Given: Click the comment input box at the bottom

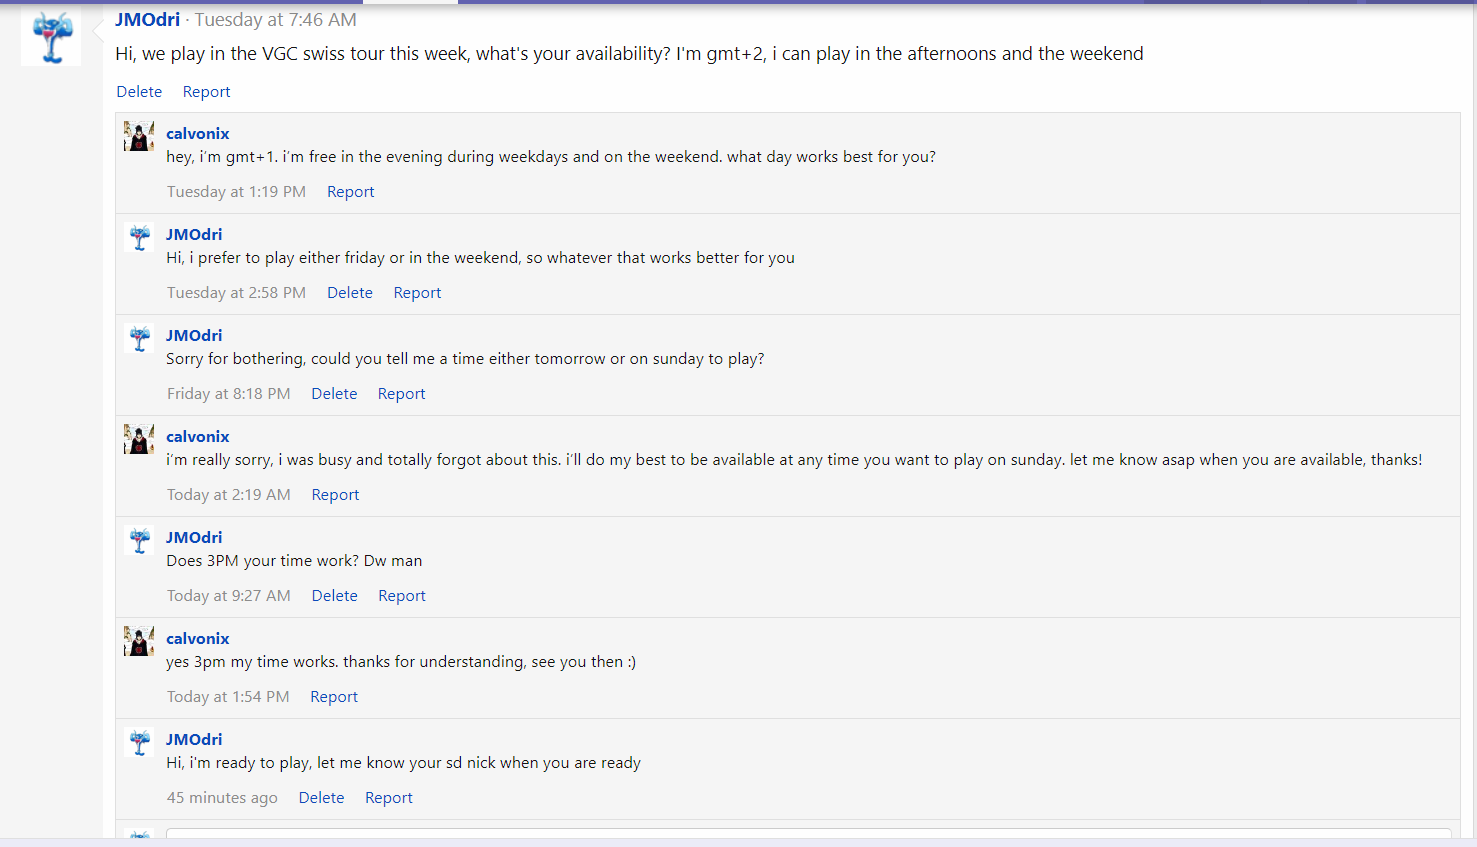Looking at the screenshot, I should tap(808, 834).
